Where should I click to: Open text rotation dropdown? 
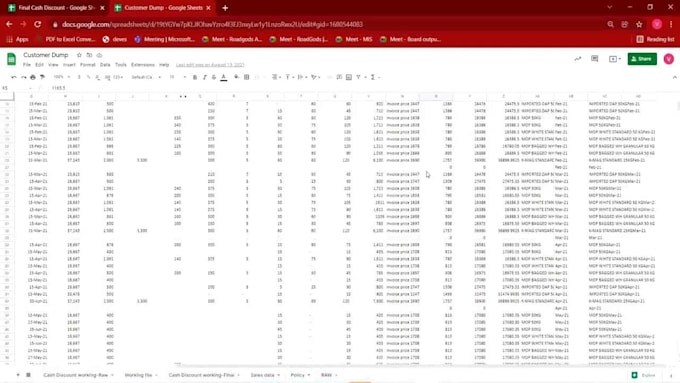pyautogui.click(x=315, y=77)
